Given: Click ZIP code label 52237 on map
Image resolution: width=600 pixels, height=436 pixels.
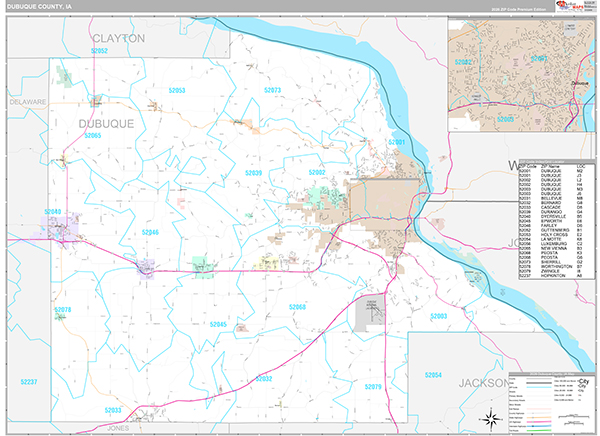Looking at the screenshot, I should (x=29, y=382).
